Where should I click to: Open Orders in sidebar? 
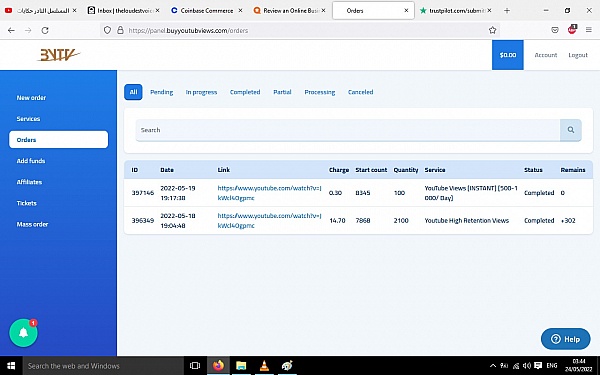[x=59, y=140]
